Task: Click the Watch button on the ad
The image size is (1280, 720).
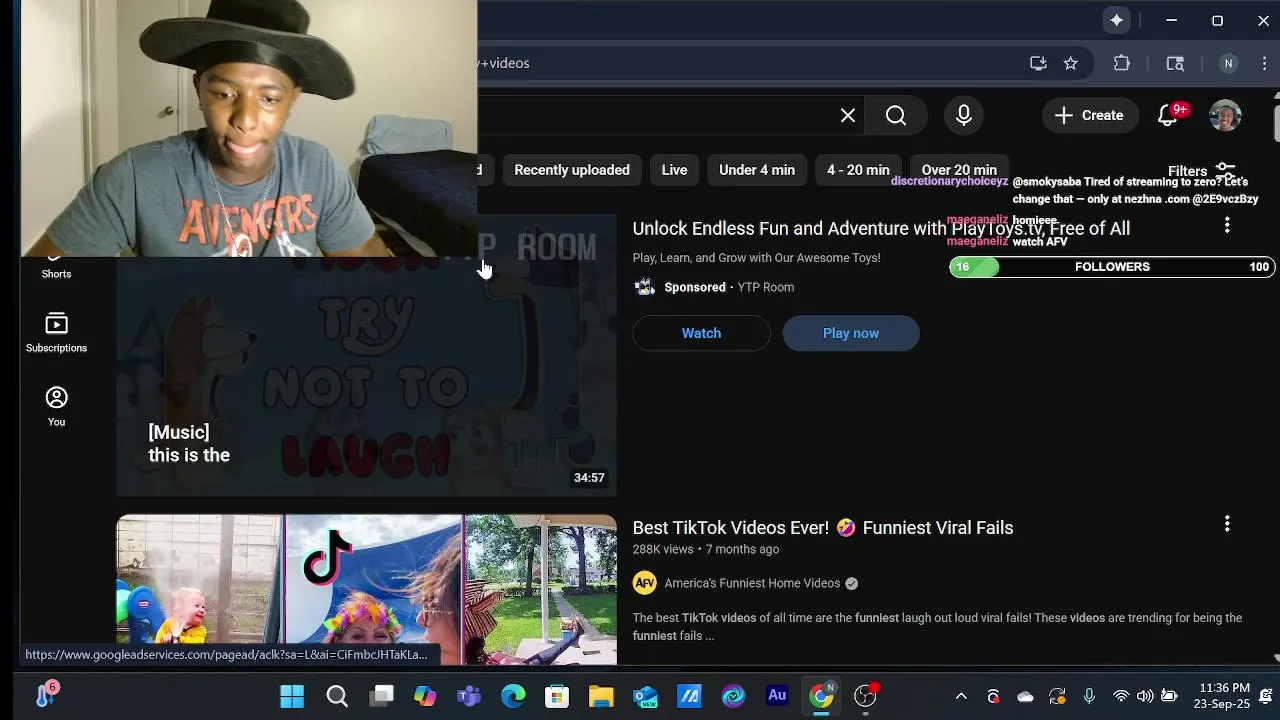Action: pyautogui.click(x=701, y=333)
